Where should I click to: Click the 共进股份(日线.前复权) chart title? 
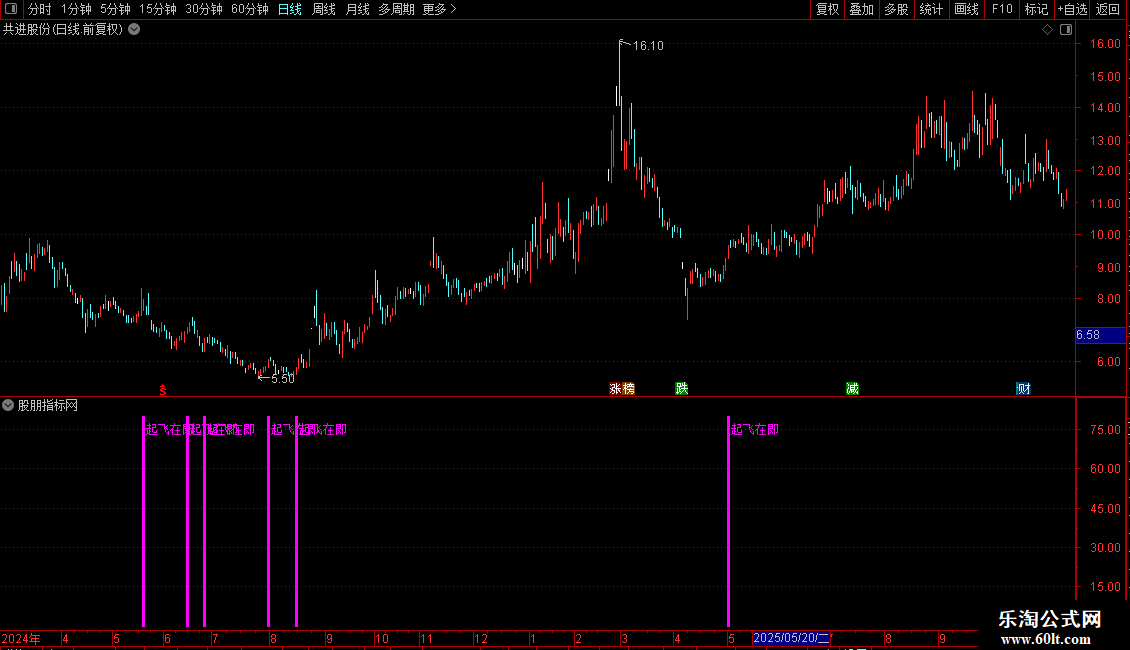[63, 30]
